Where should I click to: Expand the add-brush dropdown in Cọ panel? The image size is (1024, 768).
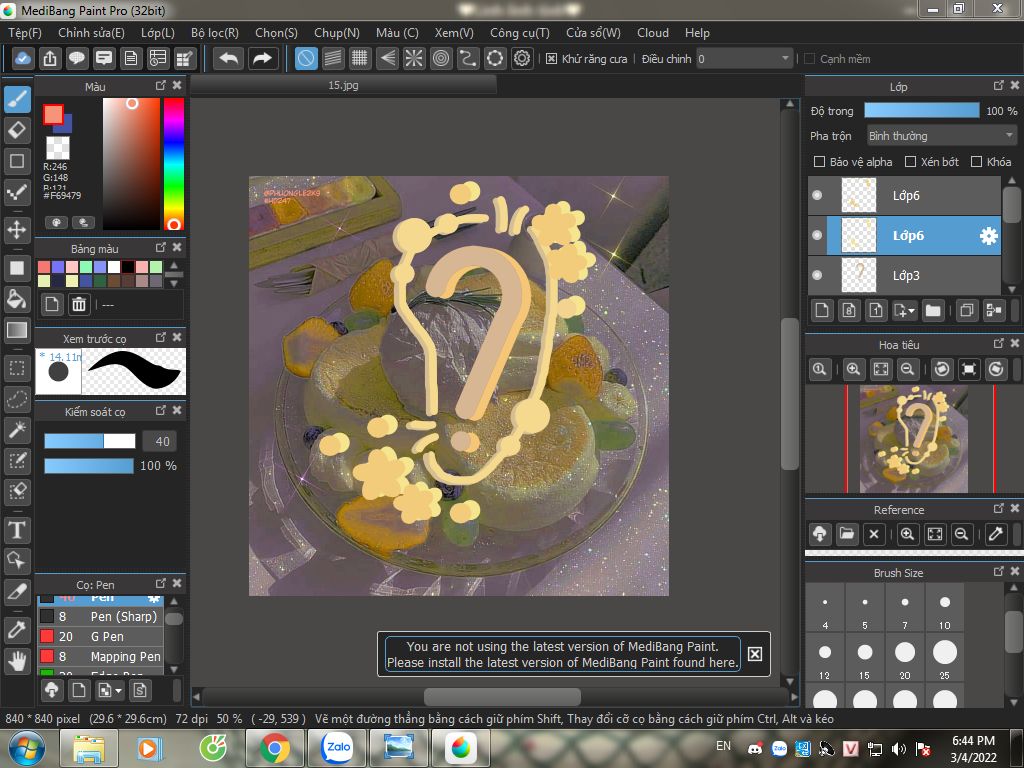click(109, 690)
